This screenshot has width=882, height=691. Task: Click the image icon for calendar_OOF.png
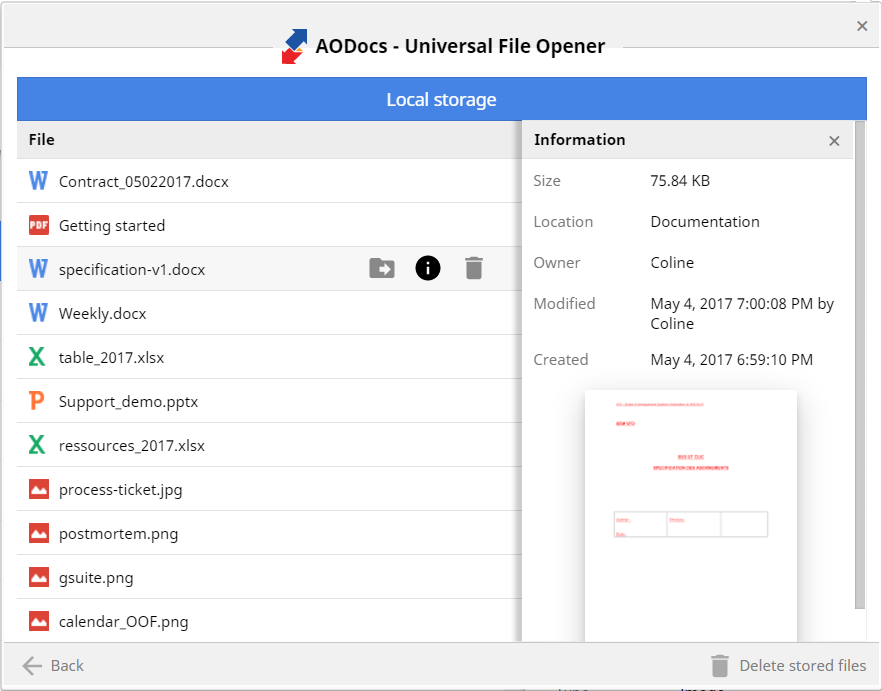[x=39, y=621]
